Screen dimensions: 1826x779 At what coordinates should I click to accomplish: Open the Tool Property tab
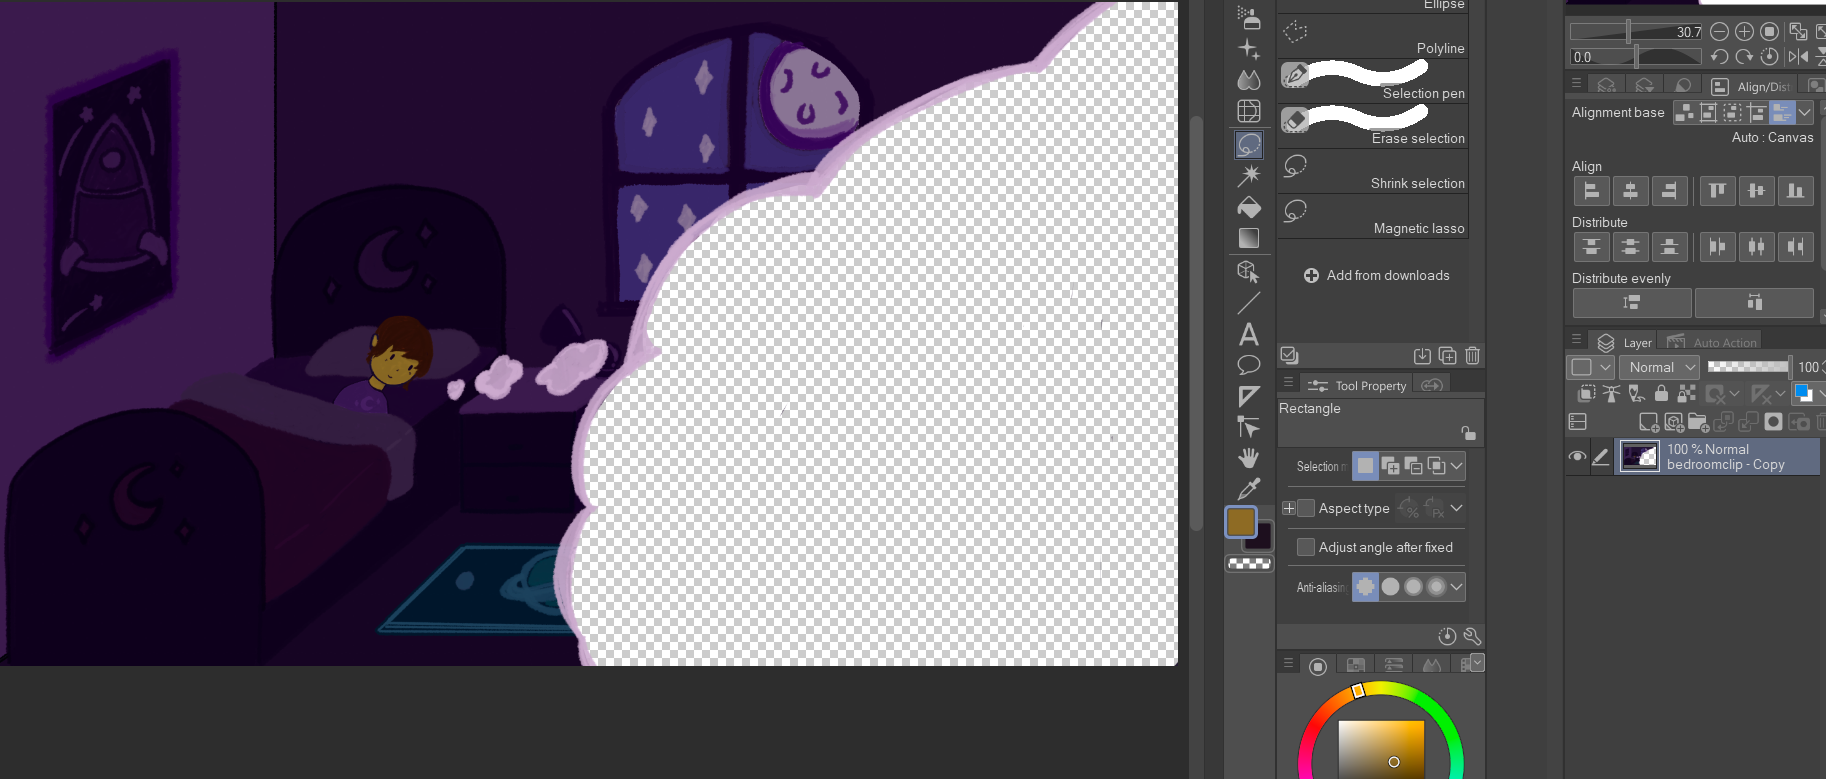click(1357, 385)
